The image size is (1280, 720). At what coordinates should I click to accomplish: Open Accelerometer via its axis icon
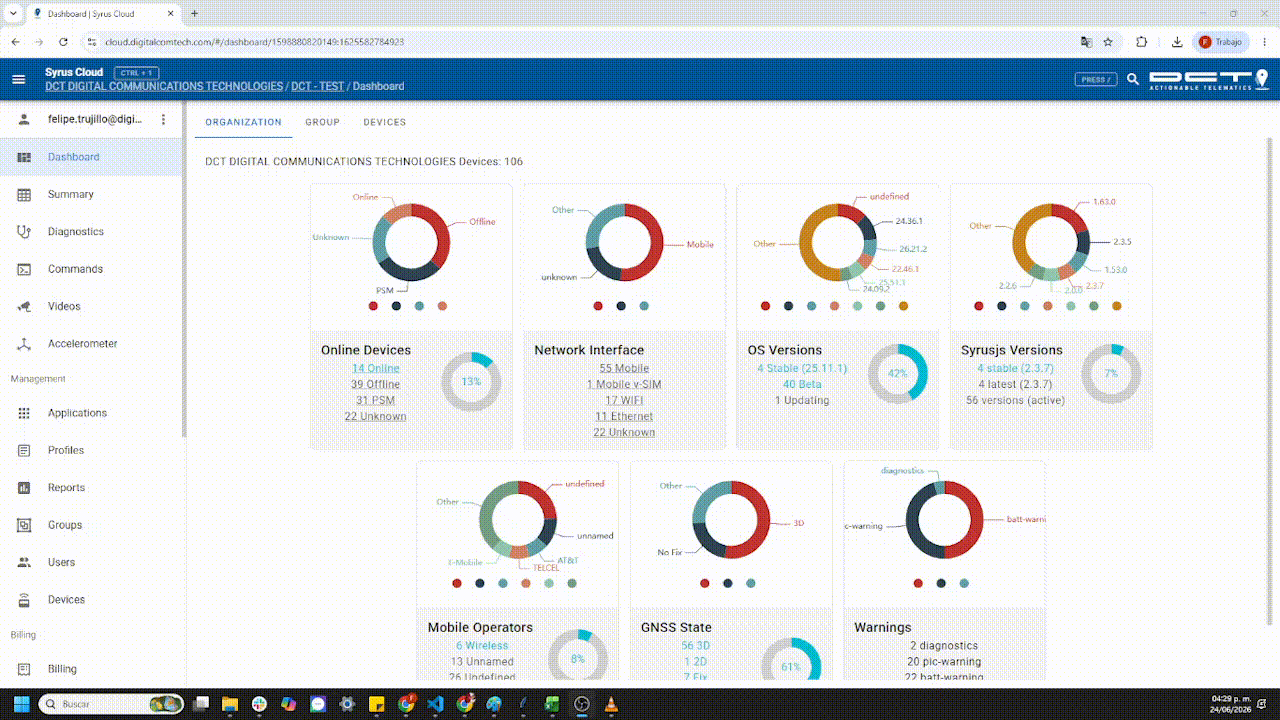coord(25,343)
